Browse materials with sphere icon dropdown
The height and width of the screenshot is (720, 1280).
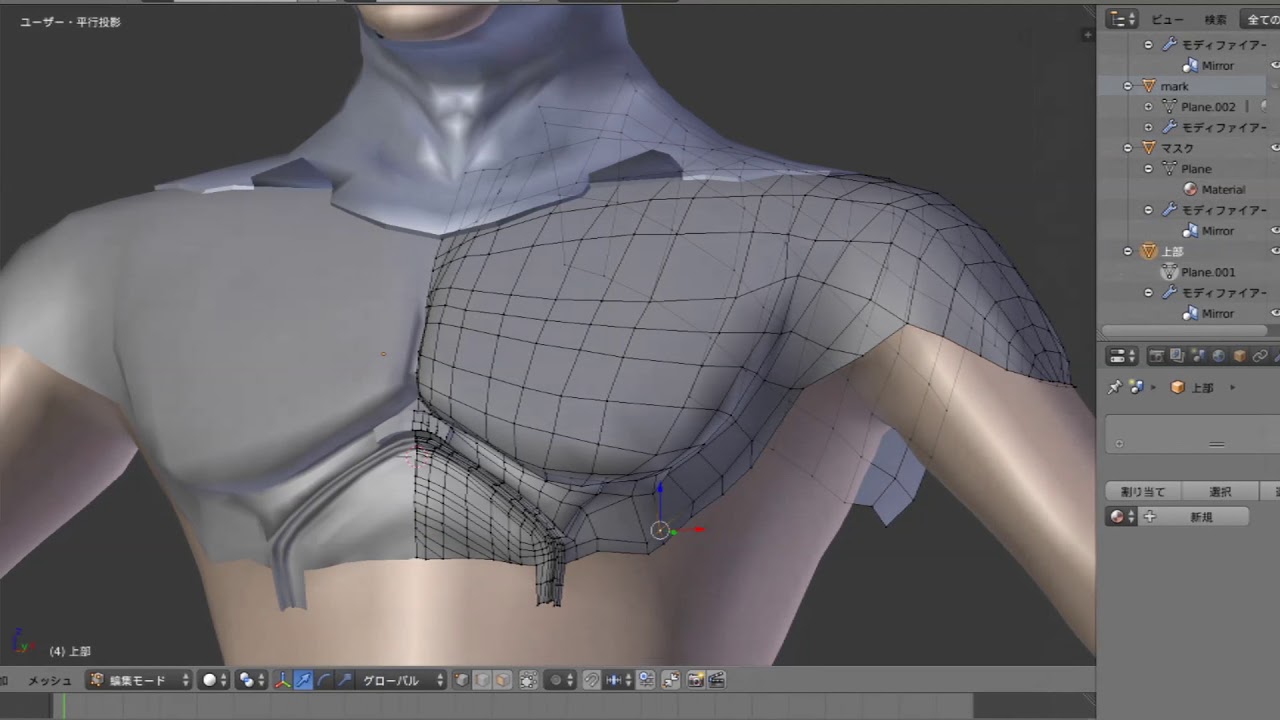(x=1122, y=517)
